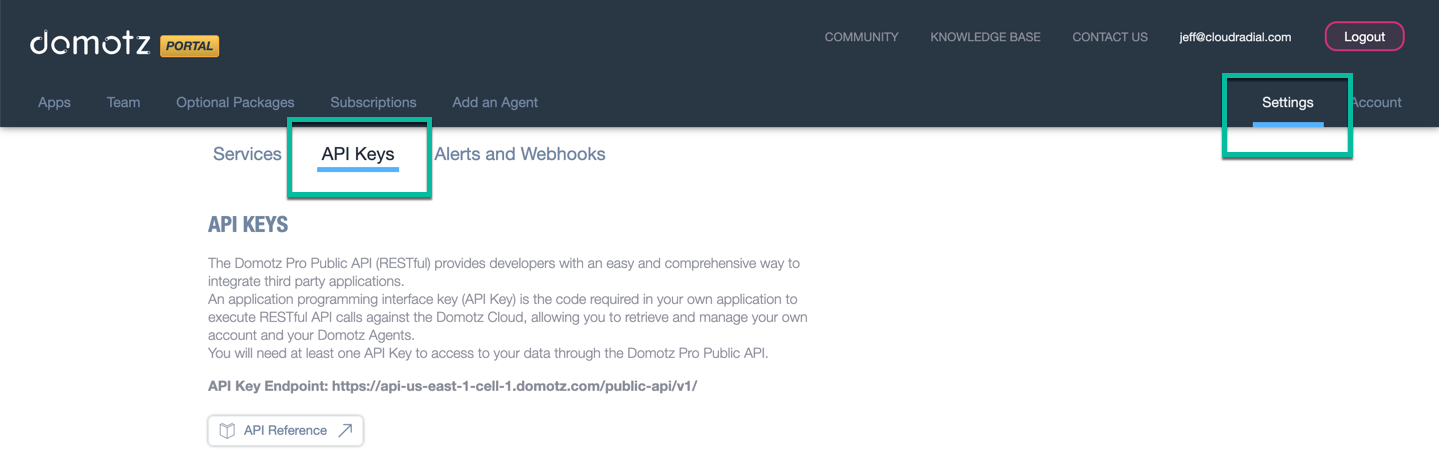Image resolution: width=1439 pixels, height=462 pixels.
Task: Open the Account menu item
Action: (x=1376, y=102)
